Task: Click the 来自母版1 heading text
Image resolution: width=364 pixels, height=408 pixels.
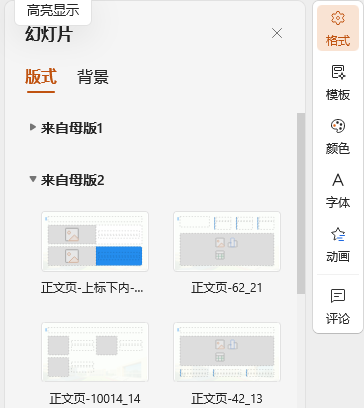Action: tap(72, 128)
